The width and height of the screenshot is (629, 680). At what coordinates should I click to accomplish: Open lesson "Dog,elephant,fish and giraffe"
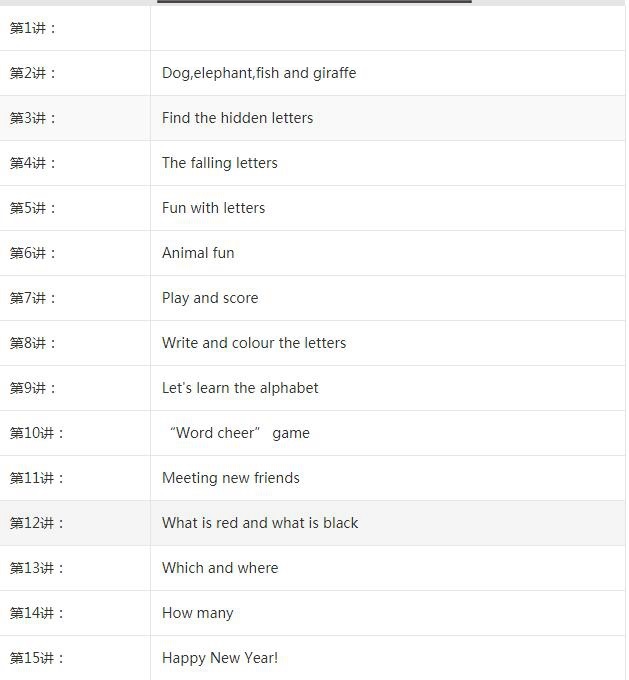[258, 73]
